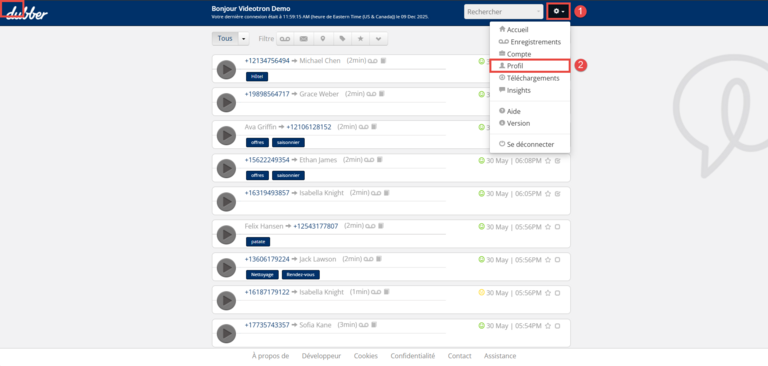
Task: Tick checkbox on +16187179122 row
Action: [557, 293]
